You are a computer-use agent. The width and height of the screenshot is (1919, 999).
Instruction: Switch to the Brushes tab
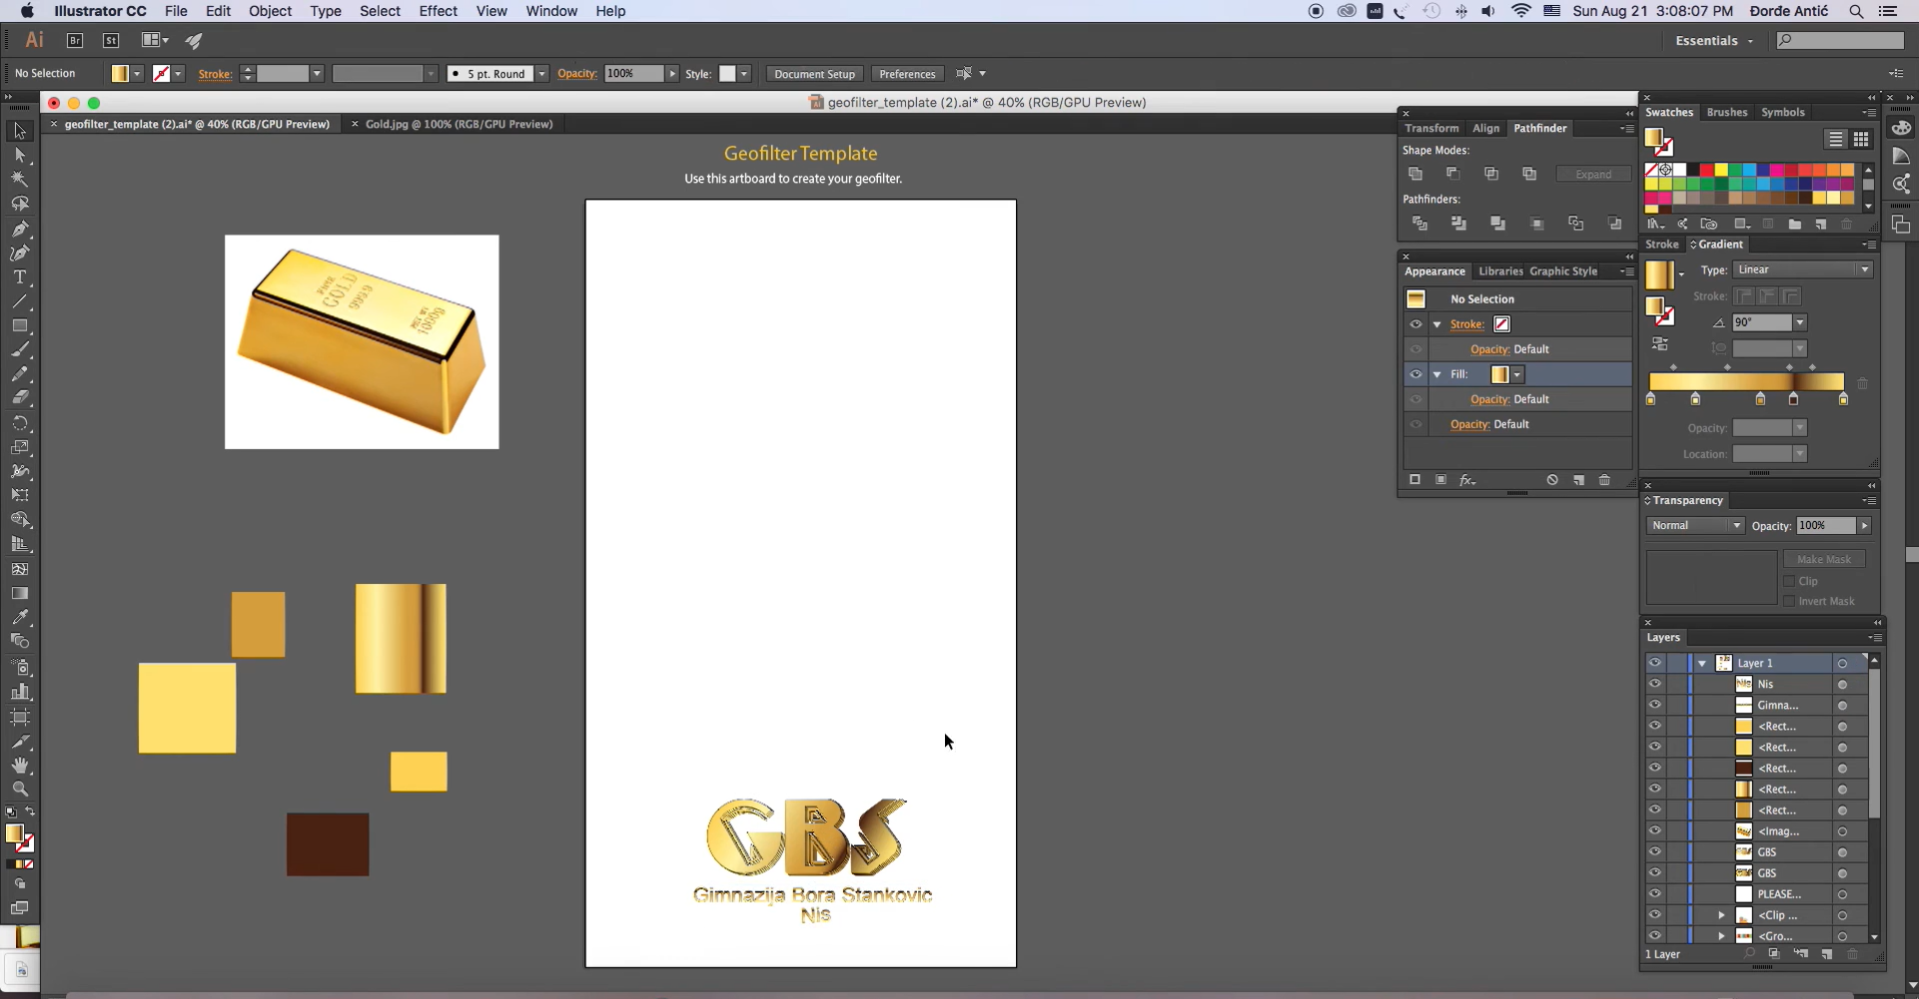tap(1727, 112)
